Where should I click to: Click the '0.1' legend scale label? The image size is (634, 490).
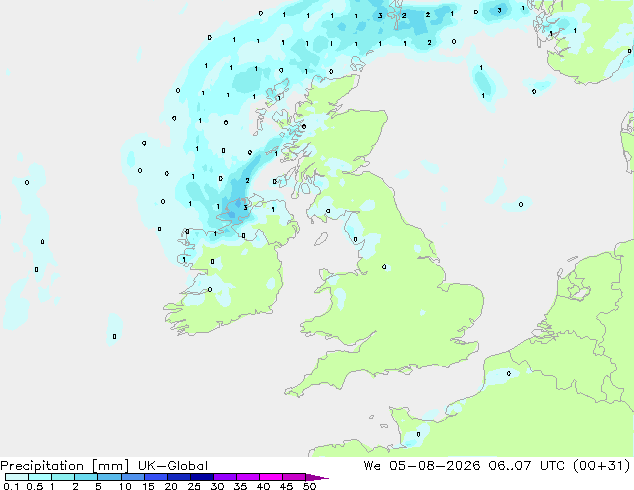point(11,486)
